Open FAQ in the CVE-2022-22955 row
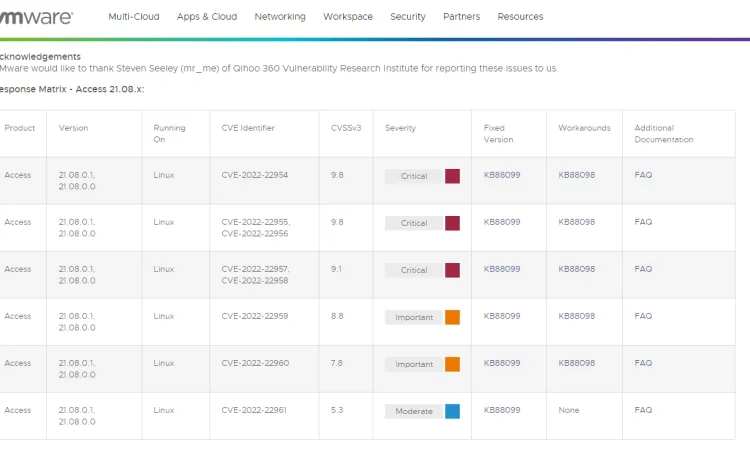This screenshot has width=750, height=450. (x=643, y=222)
